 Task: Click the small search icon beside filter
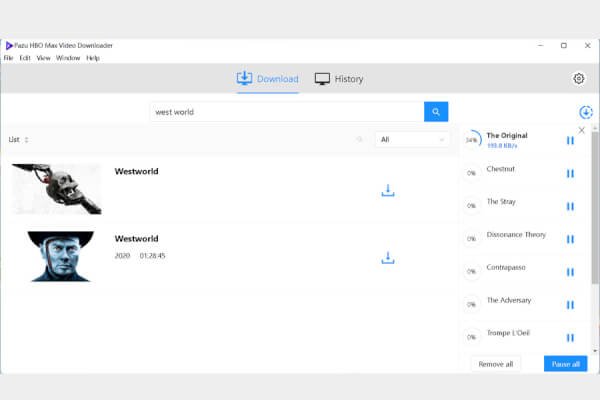[x=359, y=140]
